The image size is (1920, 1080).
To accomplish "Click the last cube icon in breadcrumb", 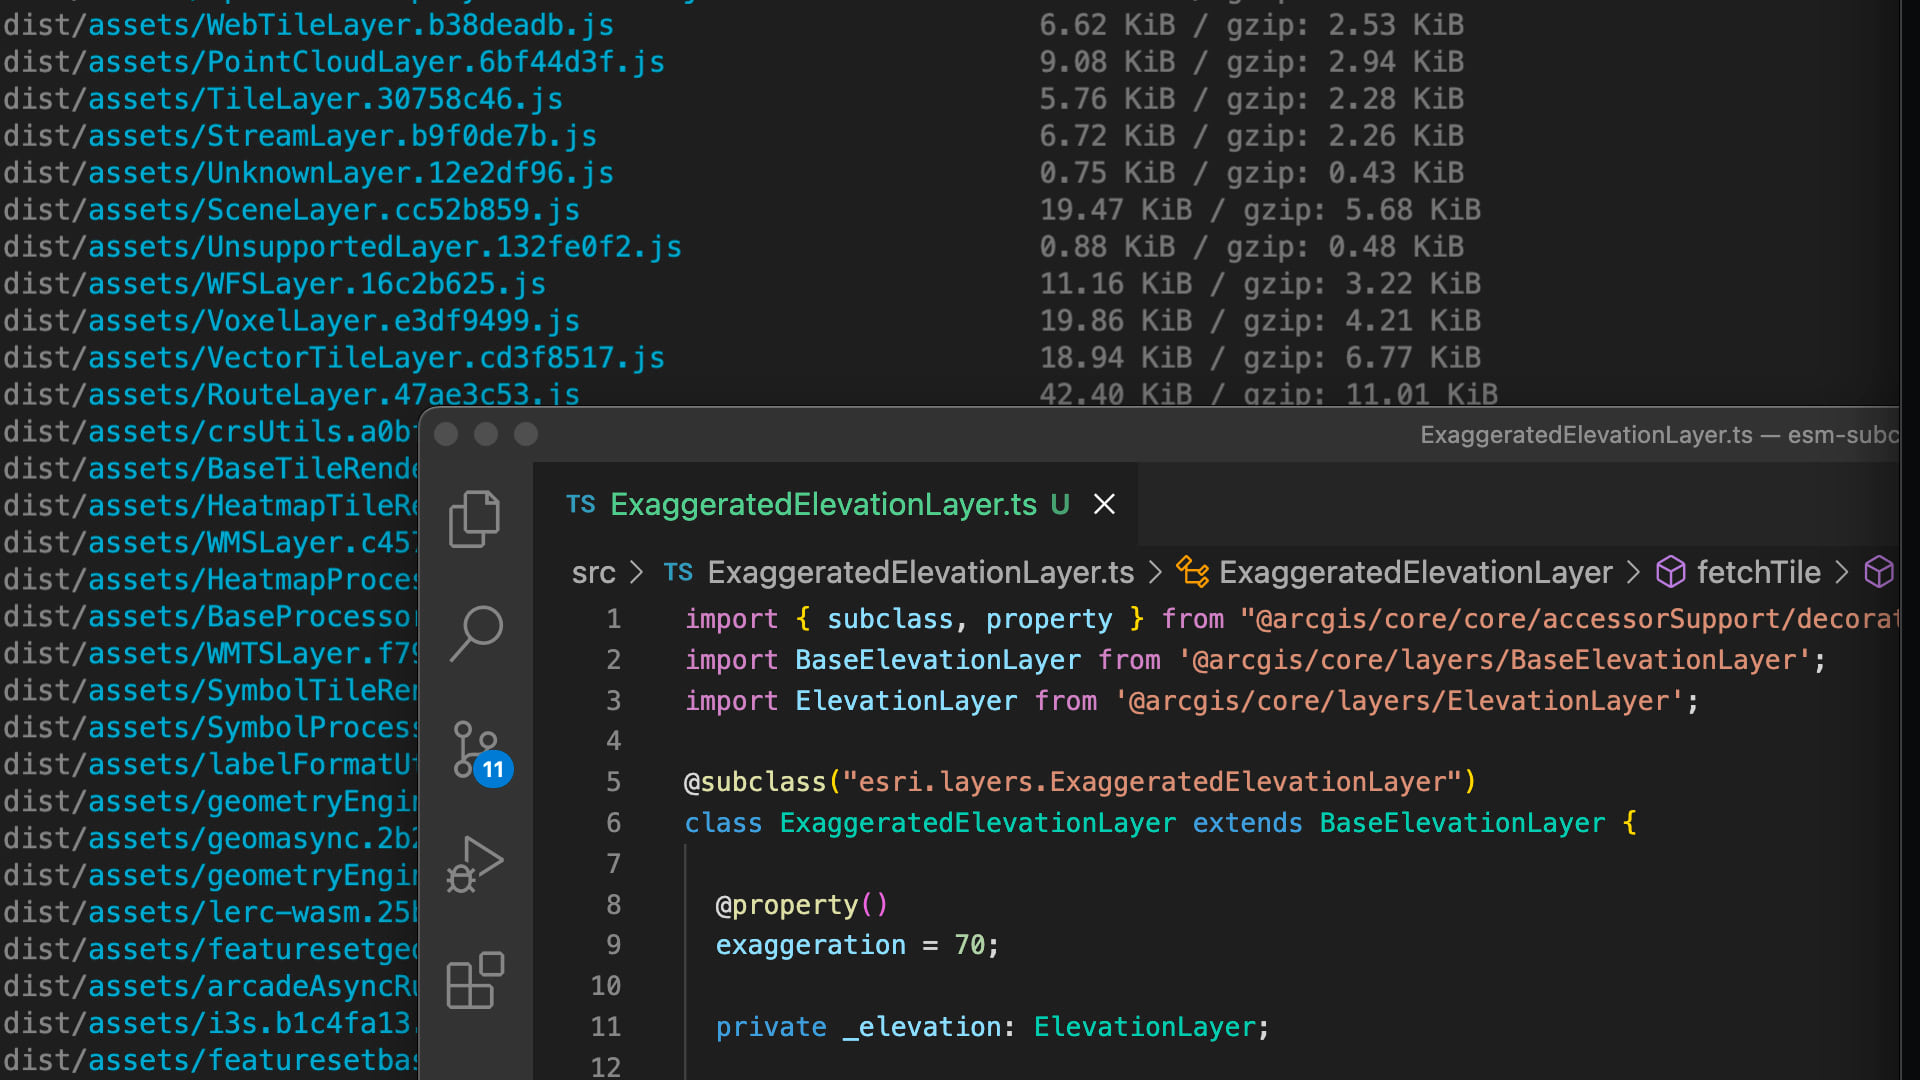I will point(1879,572).
